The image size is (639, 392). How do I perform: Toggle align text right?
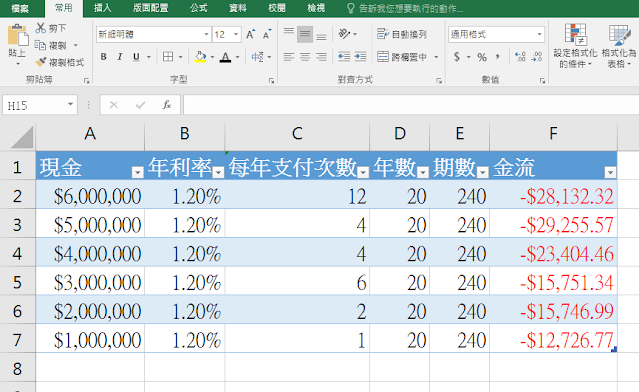[321, 57]
